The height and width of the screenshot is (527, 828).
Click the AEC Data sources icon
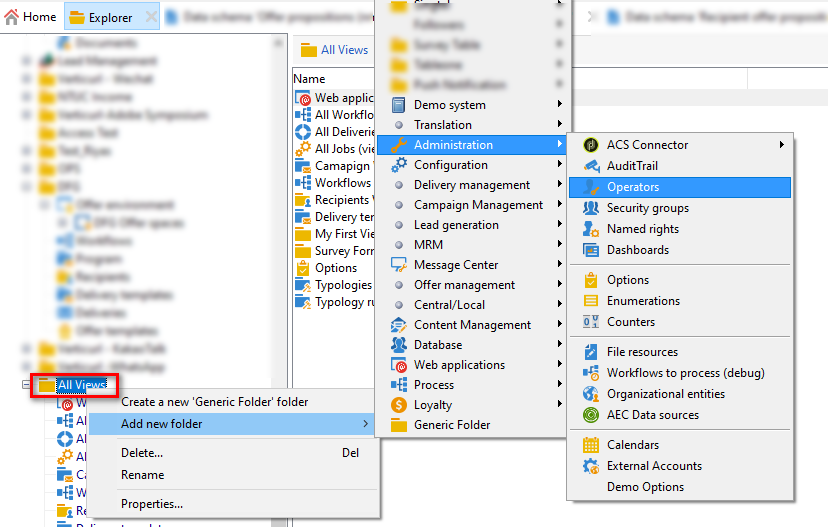click(590, 415)
